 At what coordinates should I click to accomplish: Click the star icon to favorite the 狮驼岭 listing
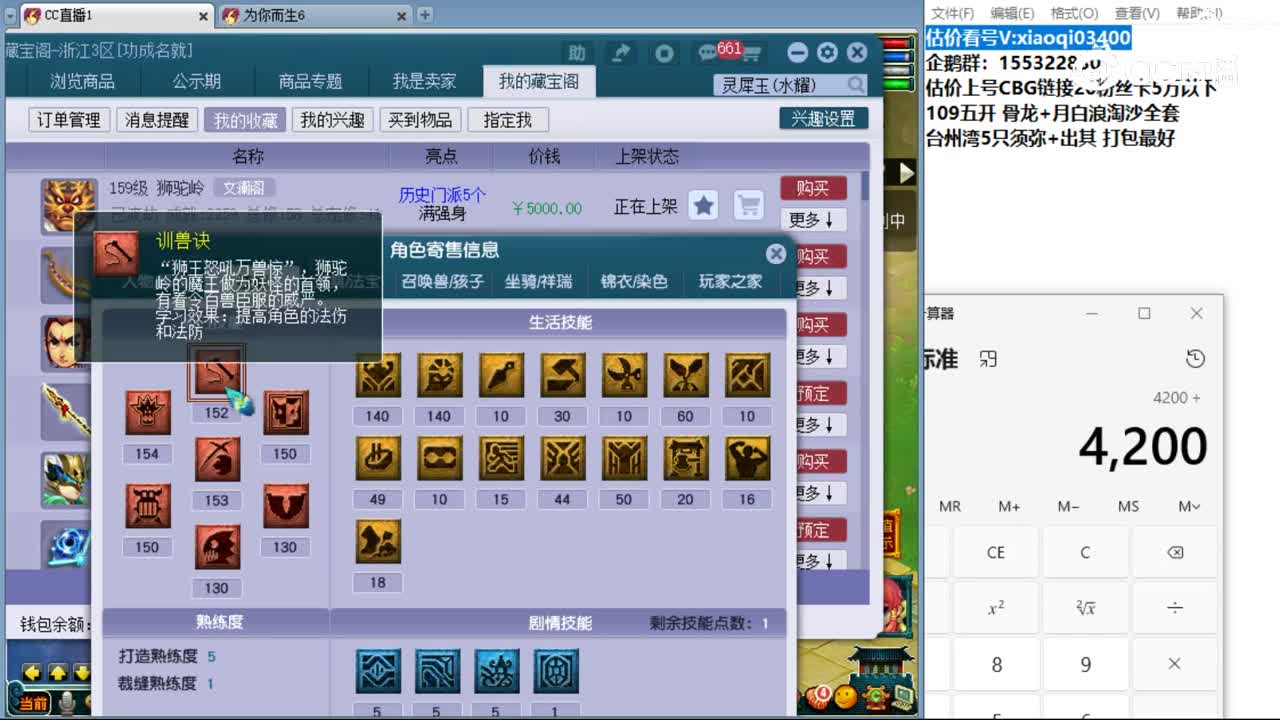click(703, 203)
